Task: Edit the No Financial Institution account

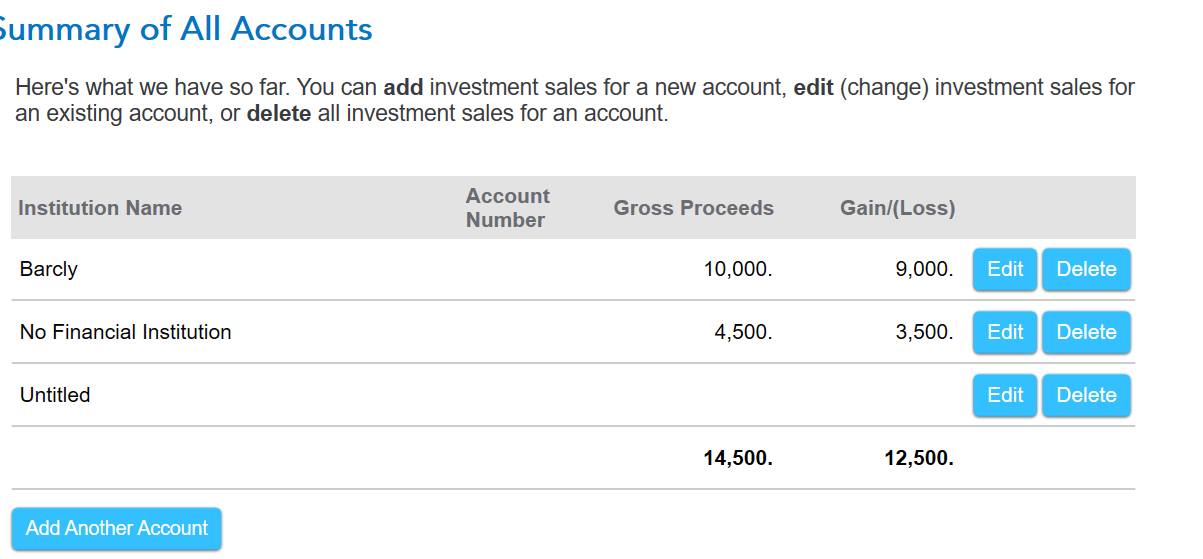Action: (1005, 332)
